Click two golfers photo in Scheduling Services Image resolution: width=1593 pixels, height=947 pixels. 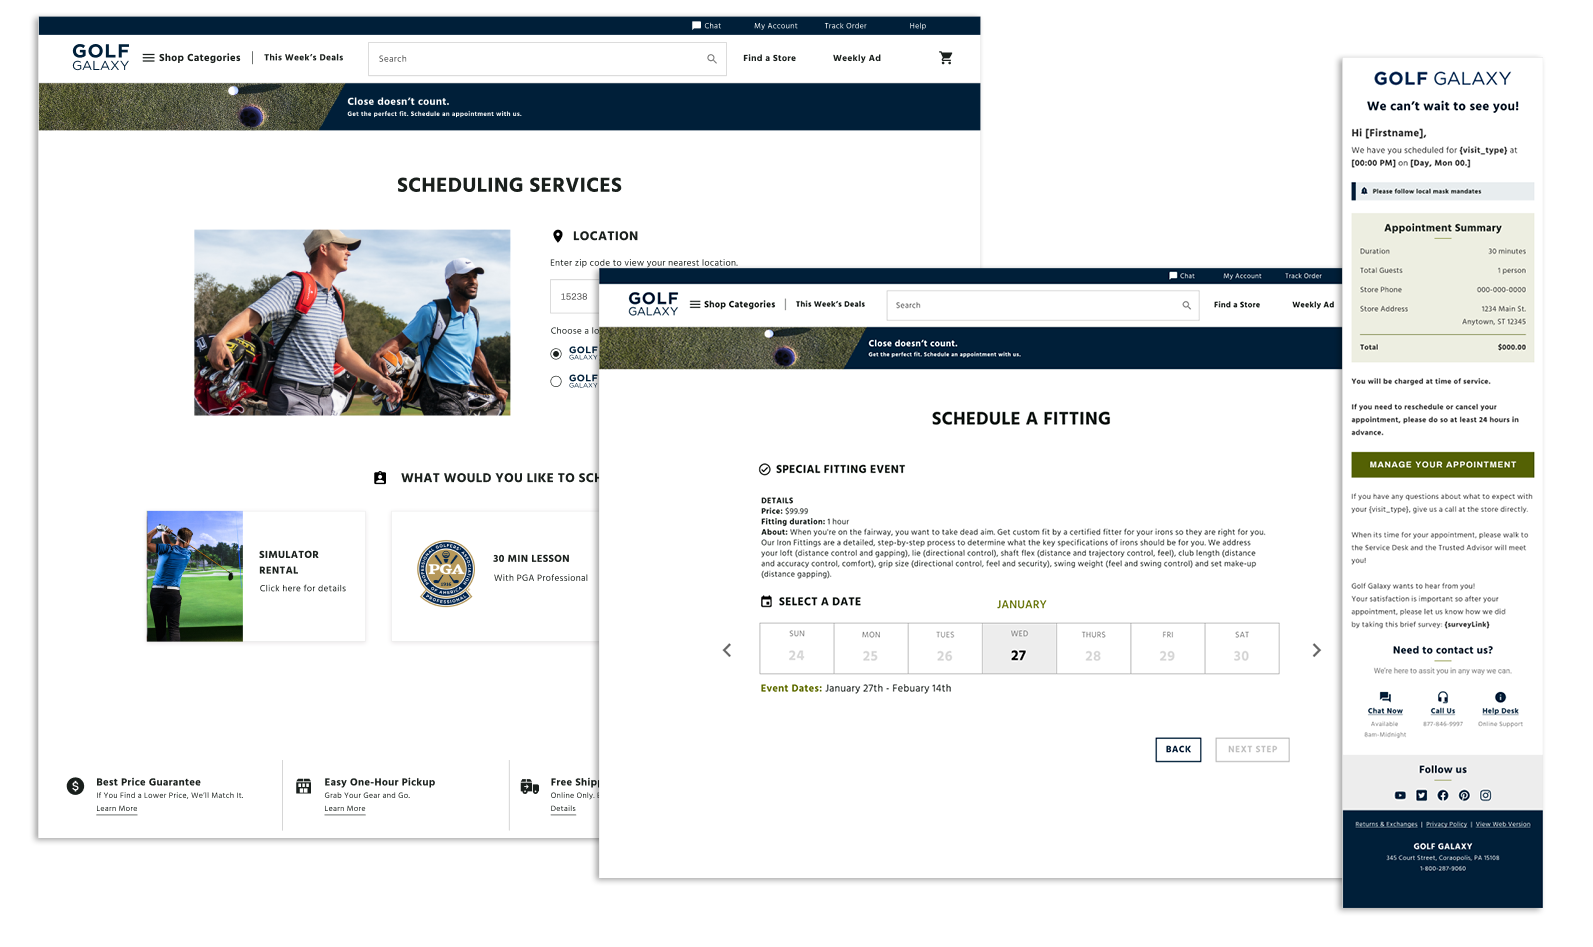(352, 323)
